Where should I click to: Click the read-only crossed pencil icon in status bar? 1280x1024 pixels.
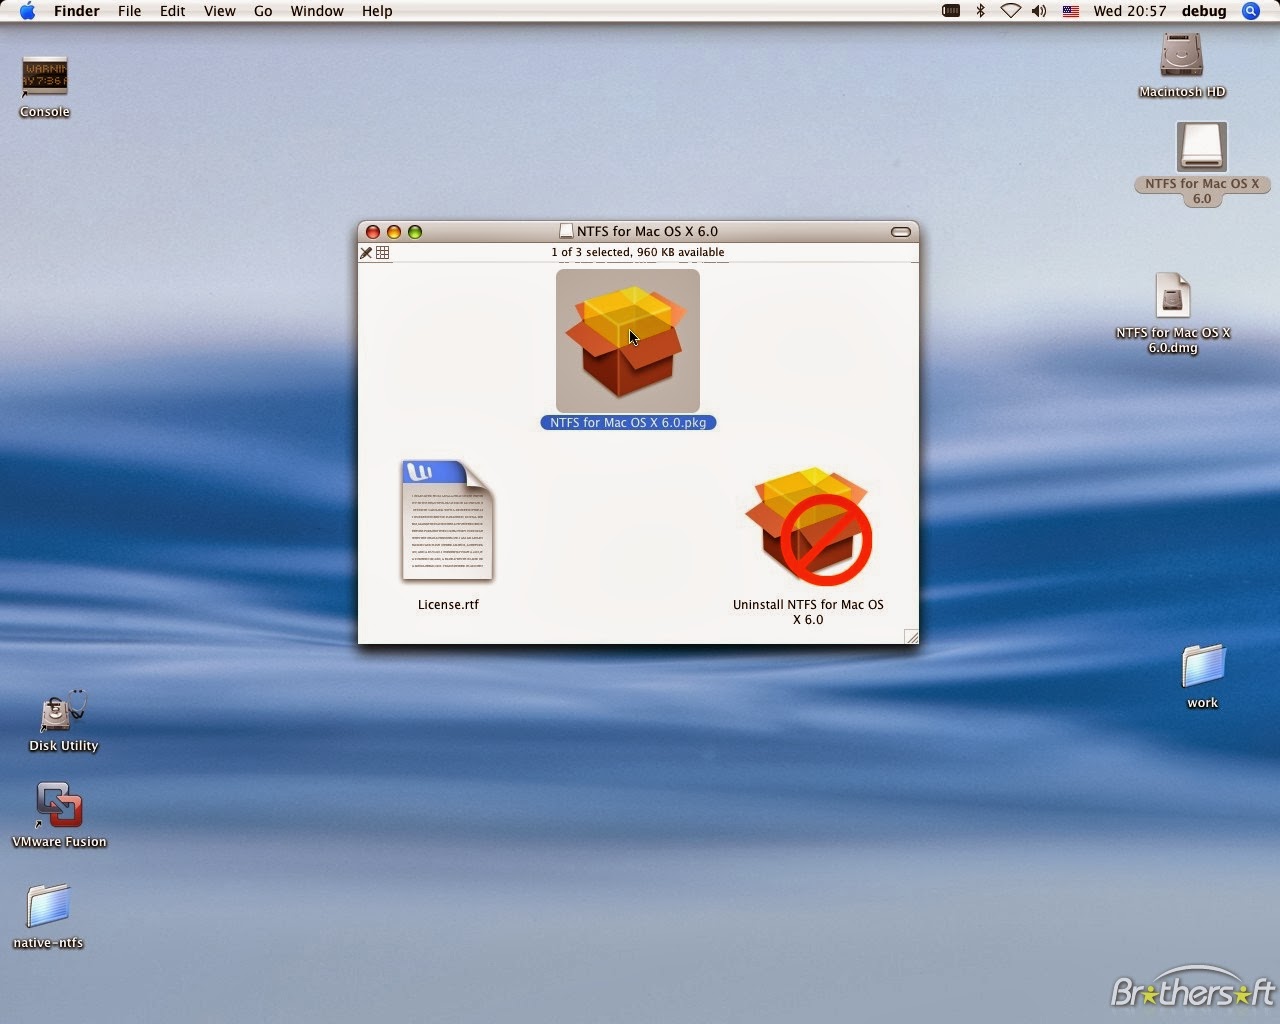(x=366, y=253)
